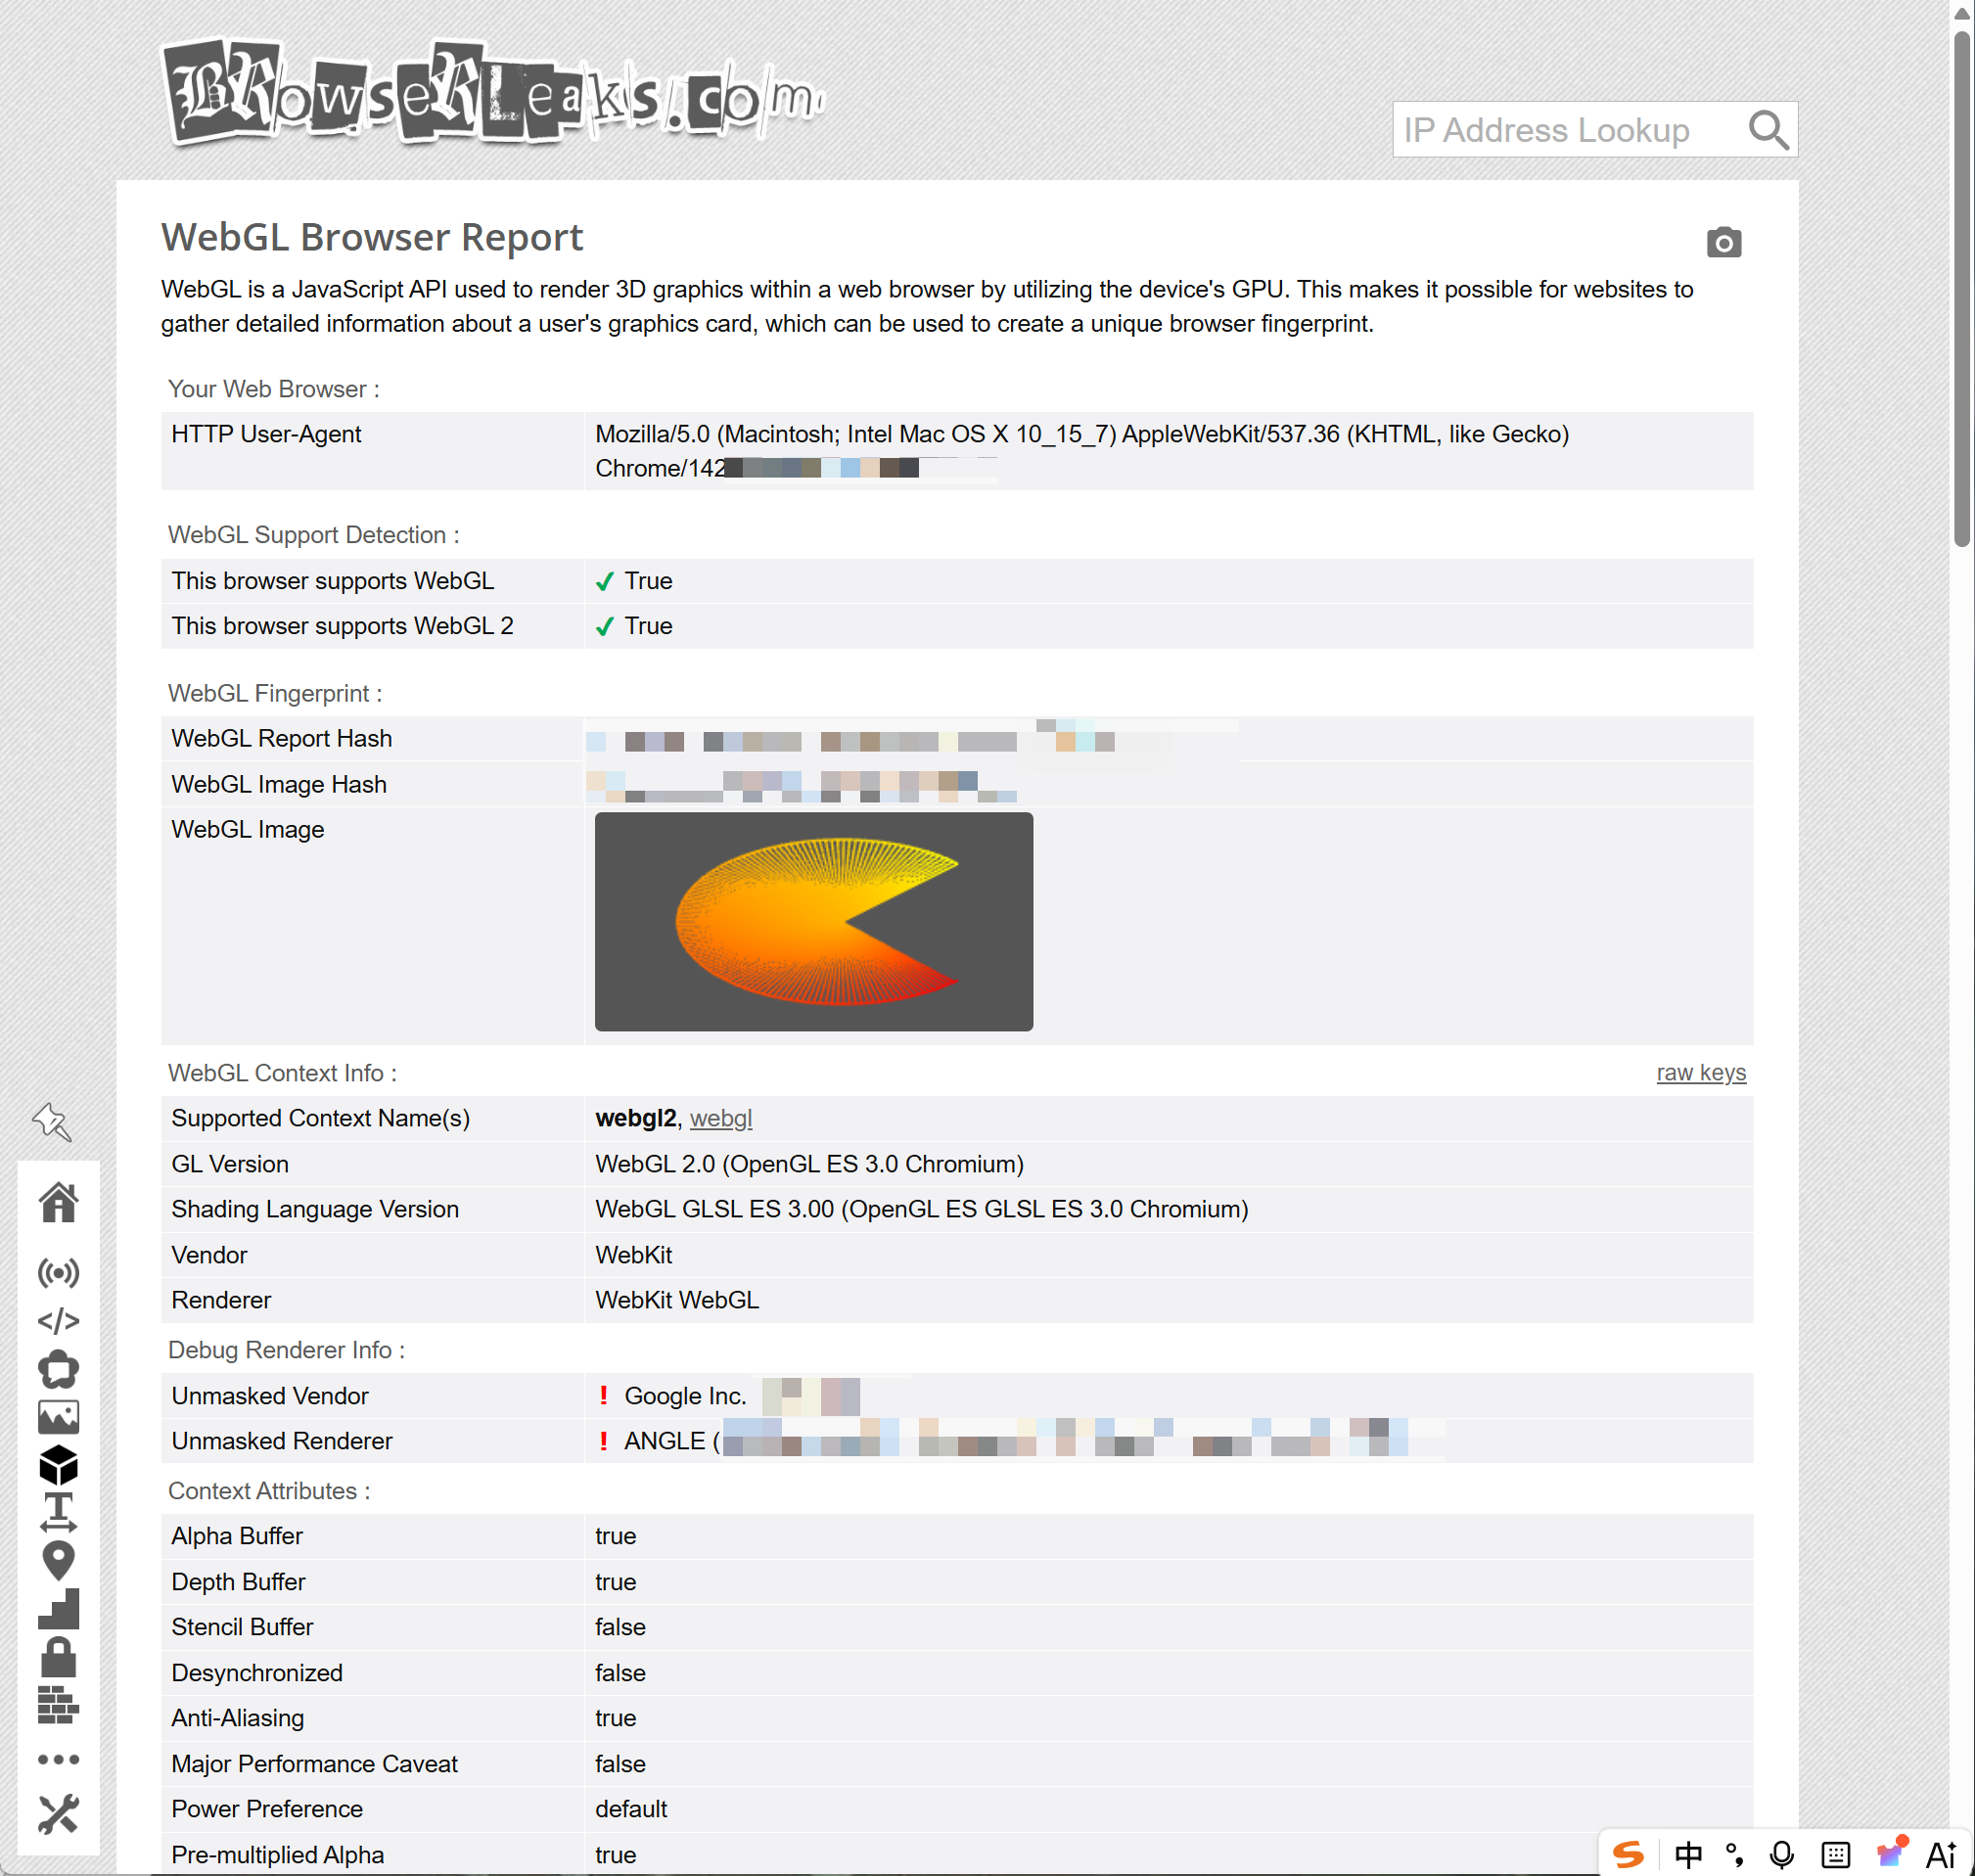Screen dimensions: 1975x1876
Task: Click the Supported Context Name(s) label
Action: [320, 1118]
